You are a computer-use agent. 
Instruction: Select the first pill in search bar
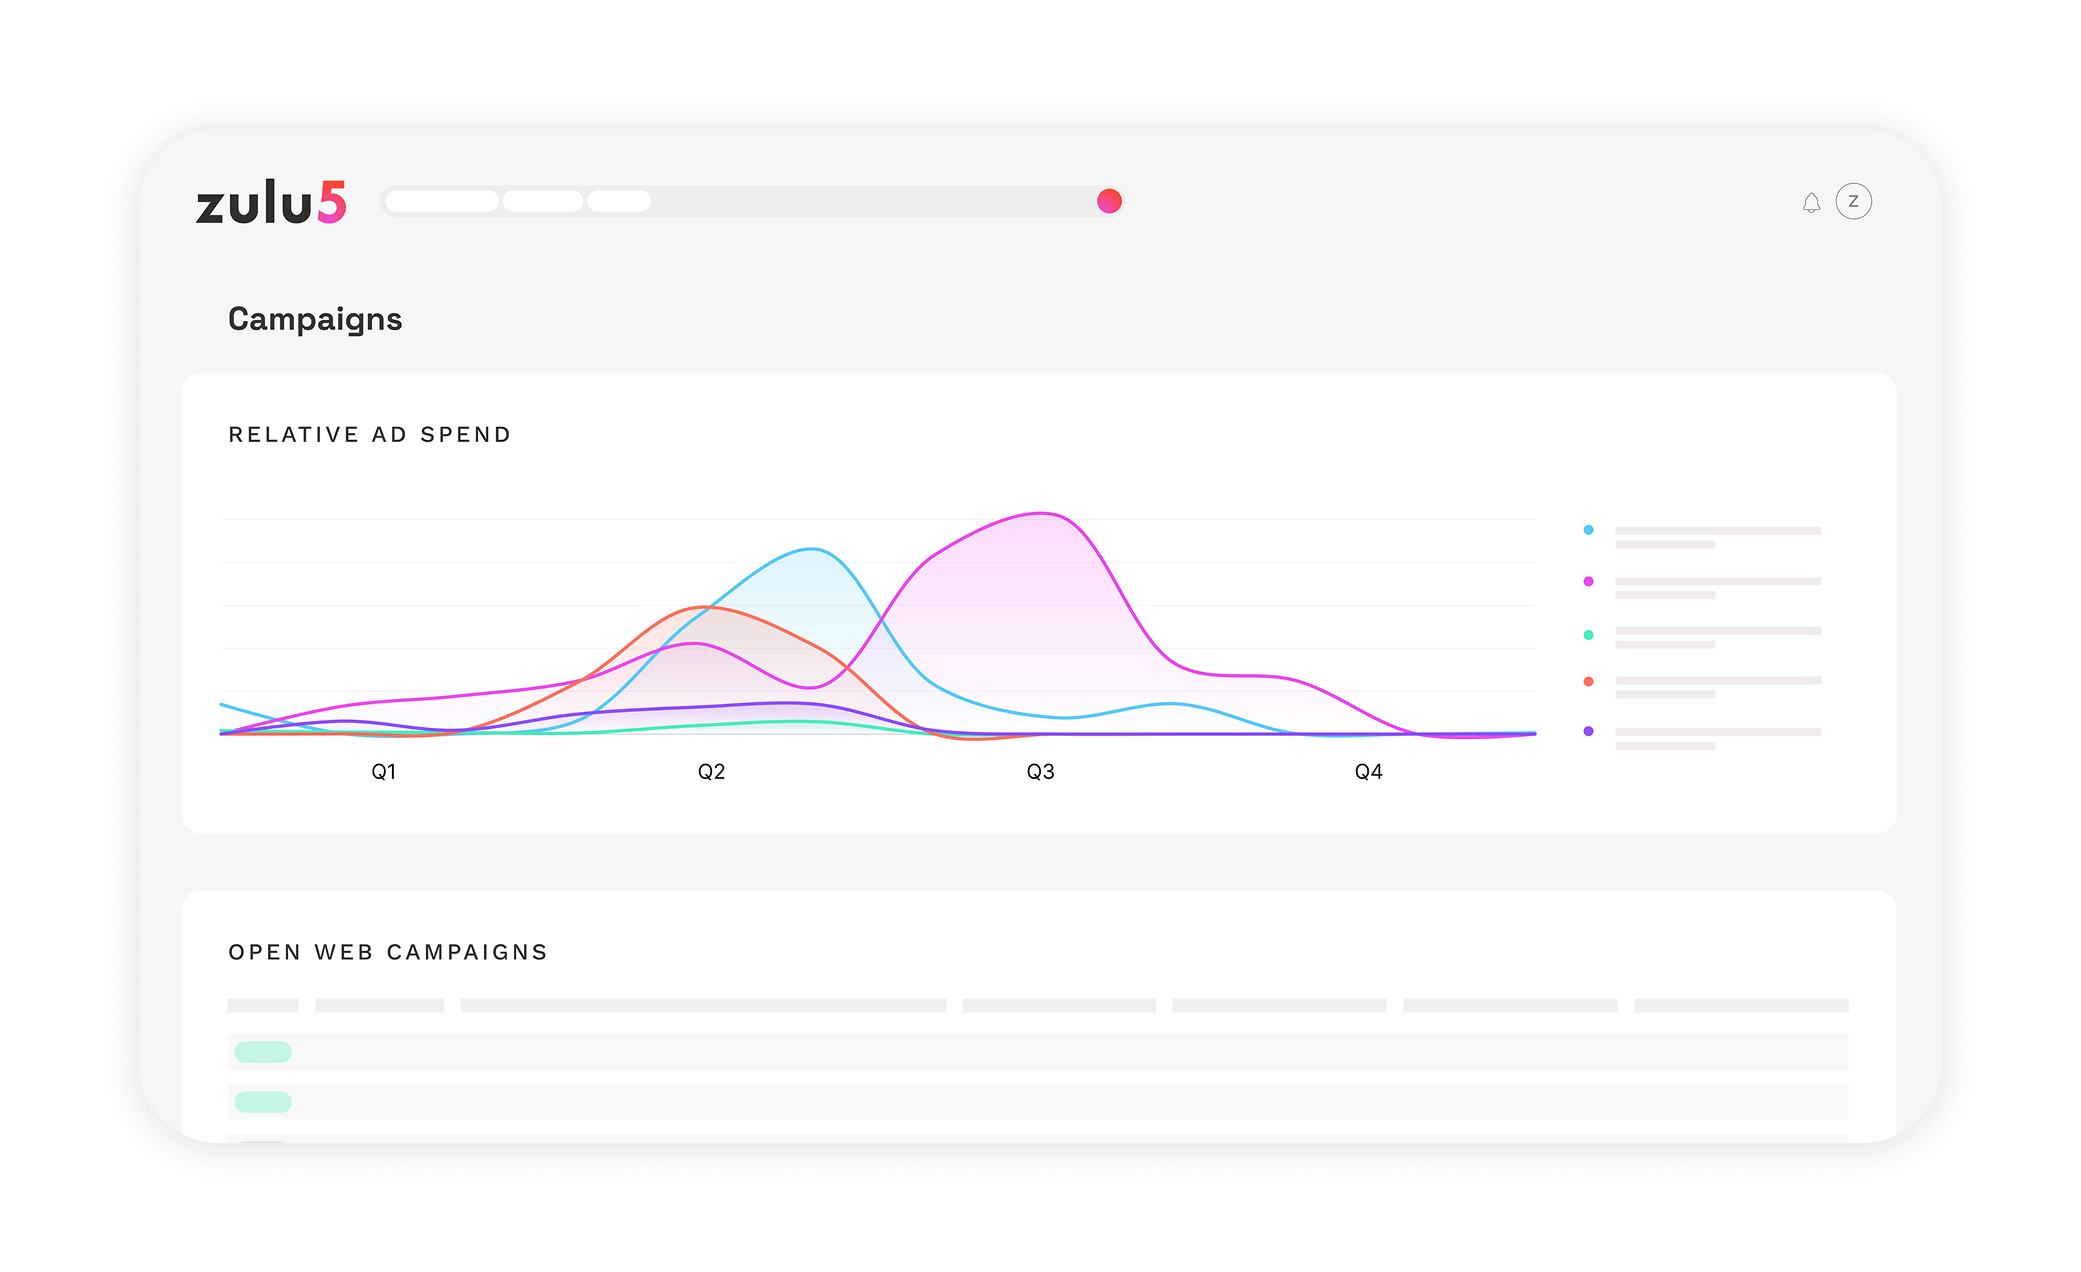441,201
